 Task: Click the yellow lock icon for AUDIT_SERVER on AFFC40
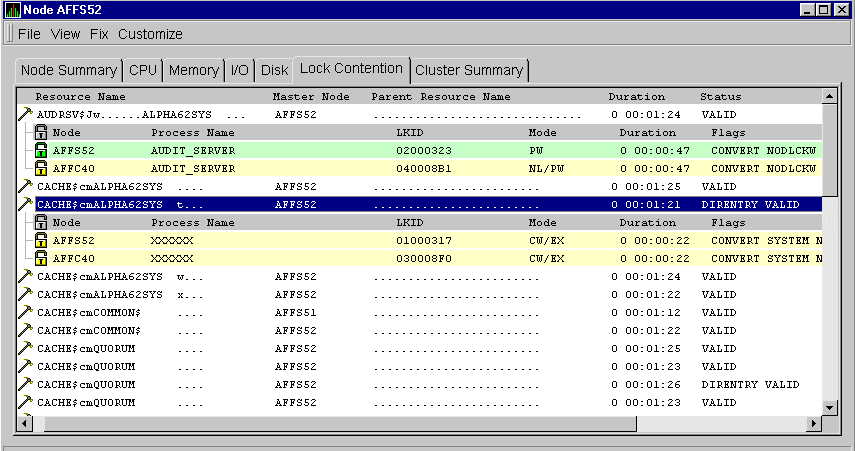[x=41, y=168]
